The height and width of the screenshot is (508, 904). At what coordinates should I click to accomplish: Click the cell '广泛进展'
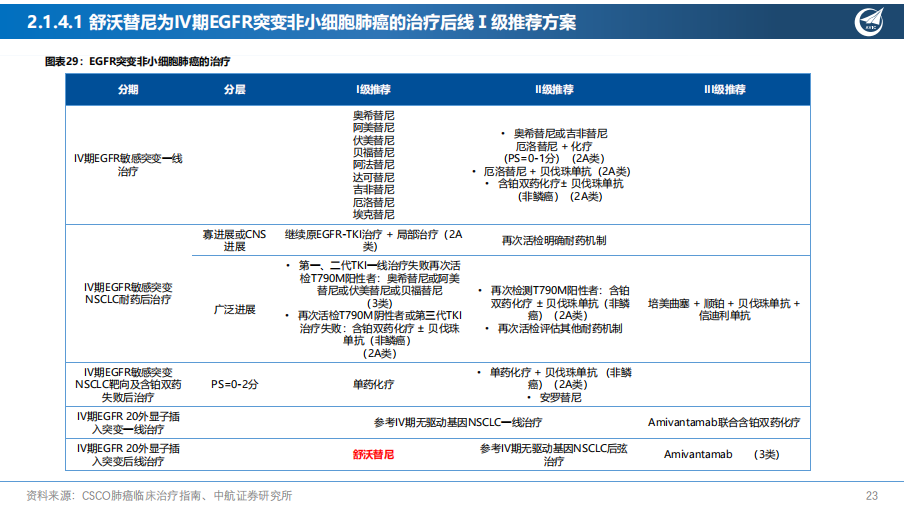click(235, 310)
